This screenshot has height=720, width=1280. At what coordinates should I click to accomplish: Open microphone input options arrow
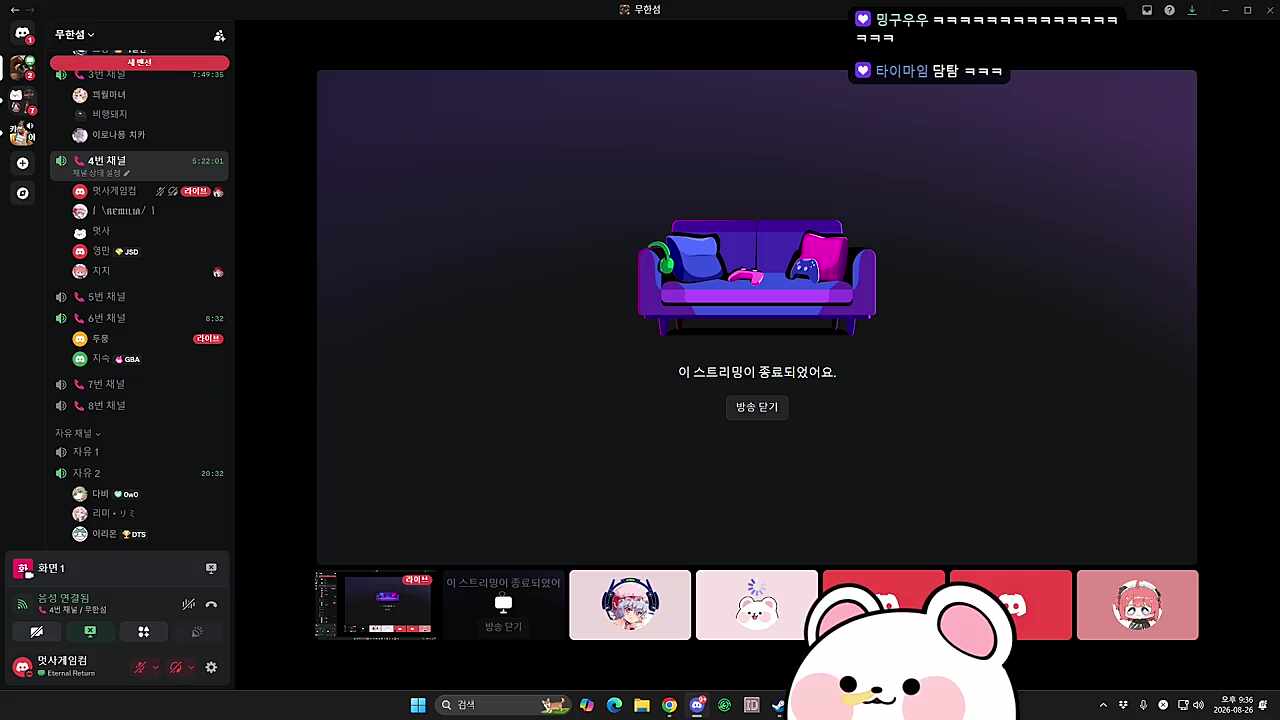(x=155, y=667)
